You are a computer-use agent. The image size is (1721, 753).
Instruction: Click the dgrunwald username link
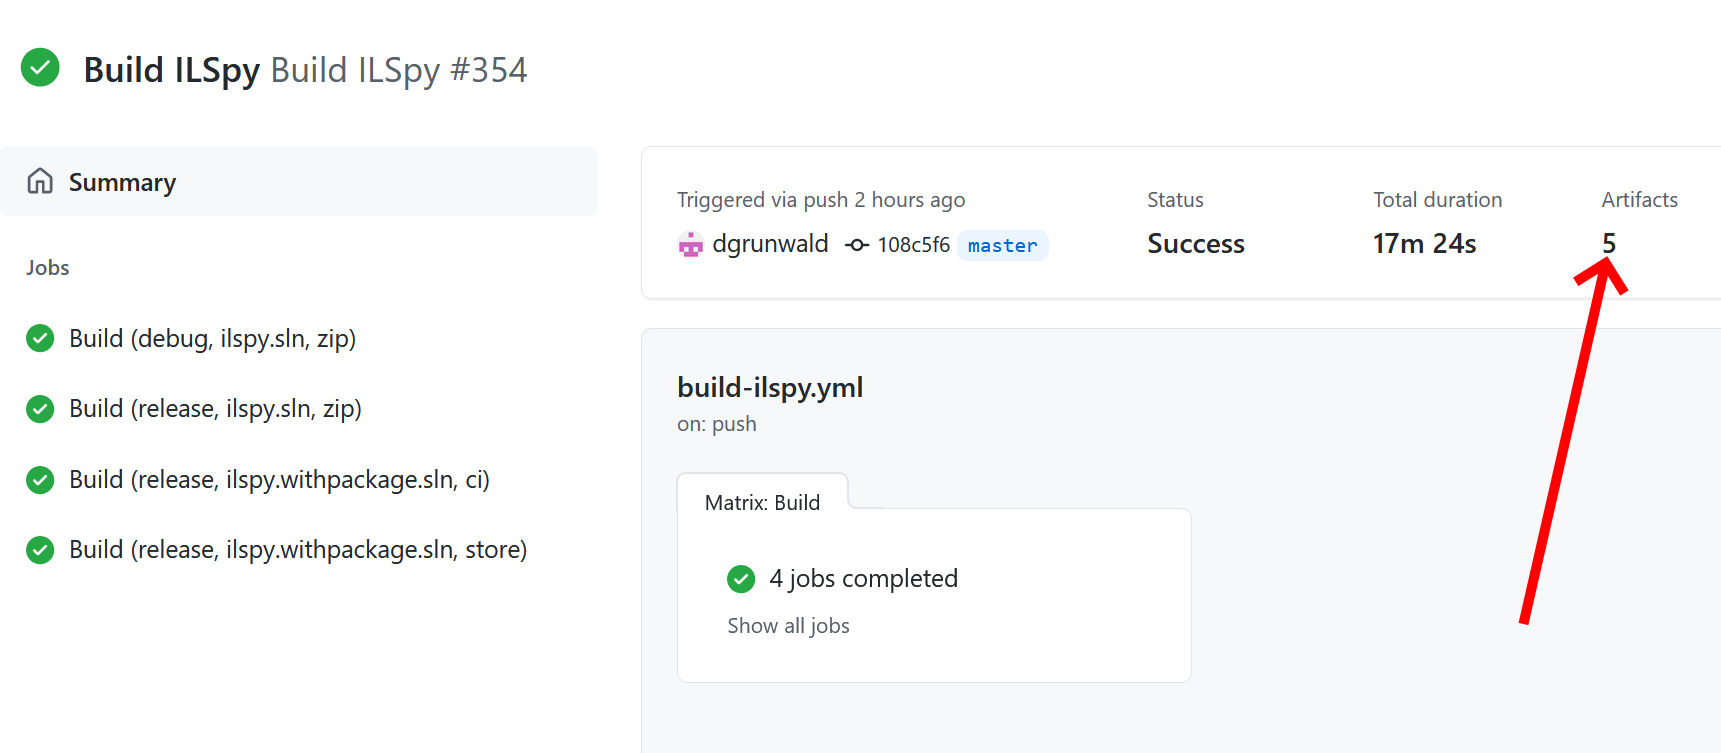pyautogui.click(x=771, y=244)
